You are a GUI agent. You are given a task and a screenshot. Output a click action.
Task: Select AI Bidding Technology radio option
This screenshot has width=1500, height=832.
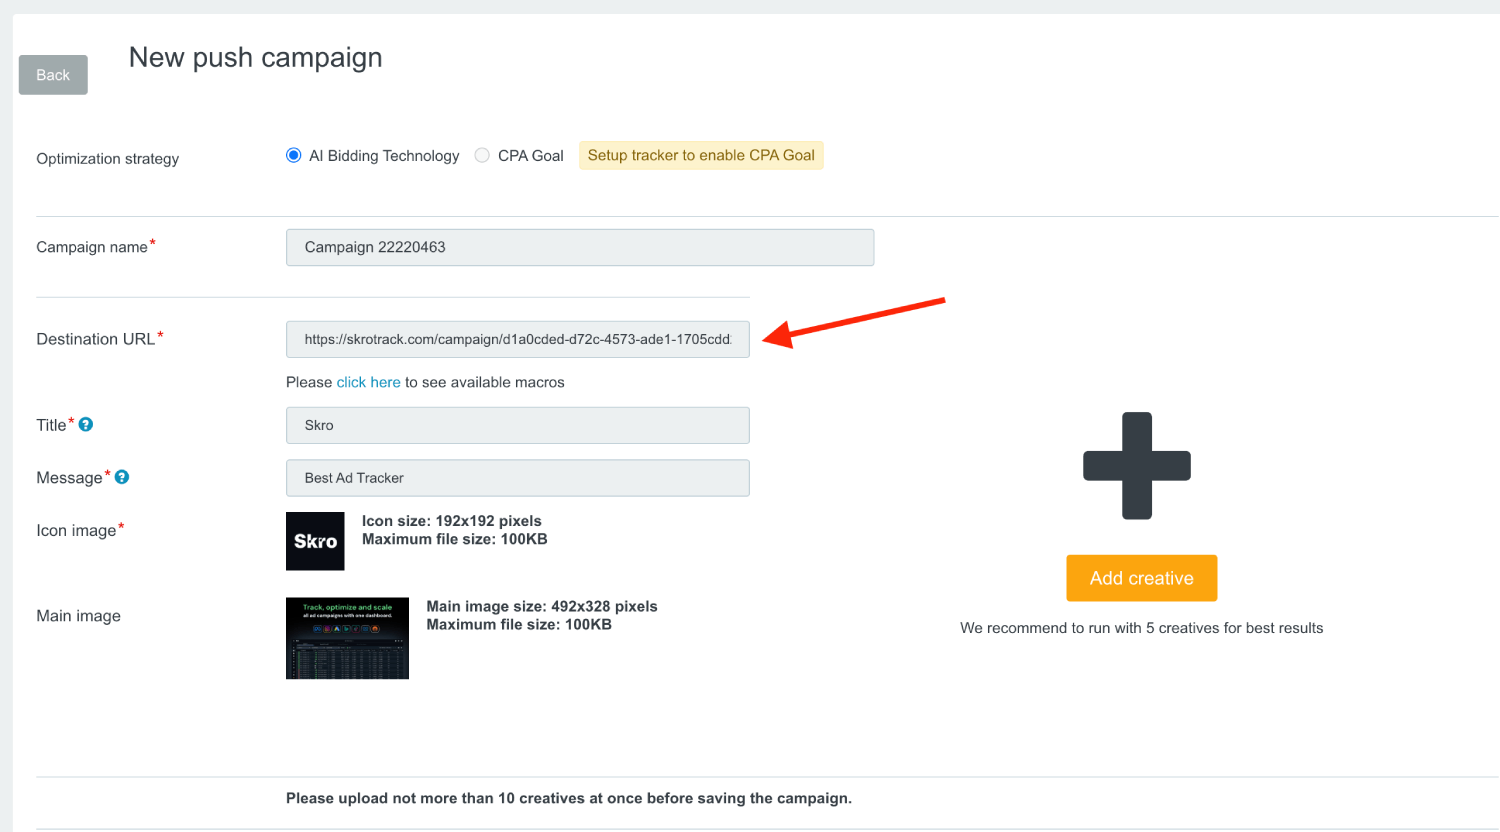pyautogui.click(x=293, y=155)
